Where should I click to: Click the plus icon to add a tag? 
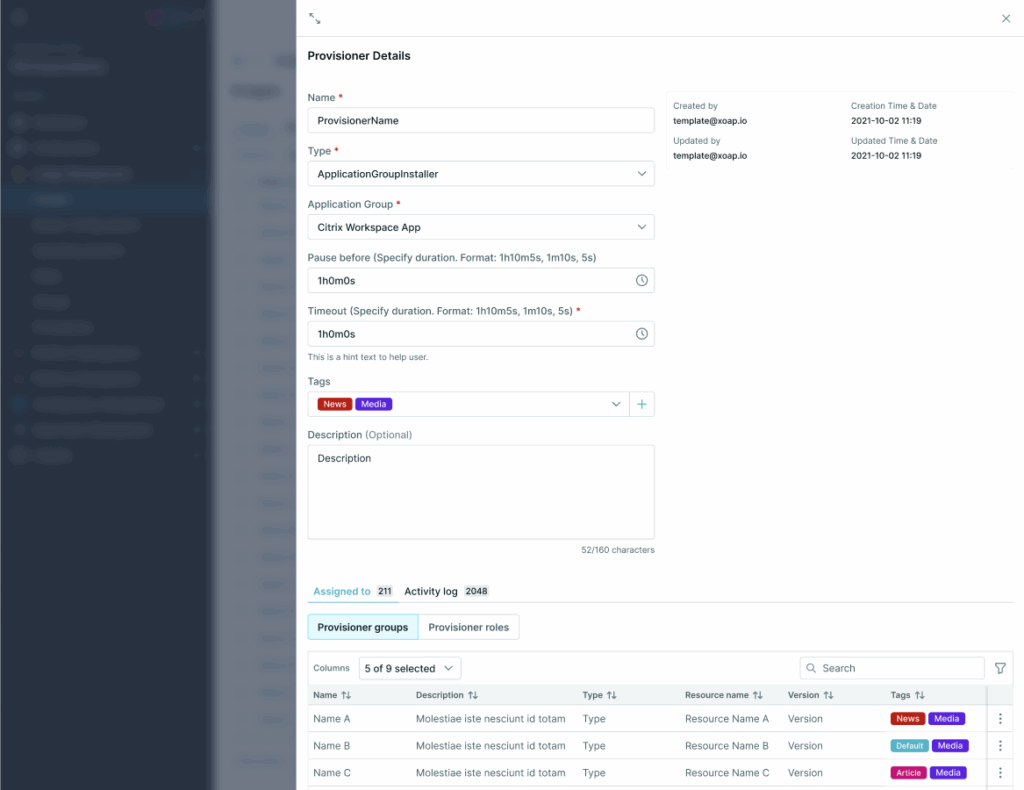tap(642, 403)
